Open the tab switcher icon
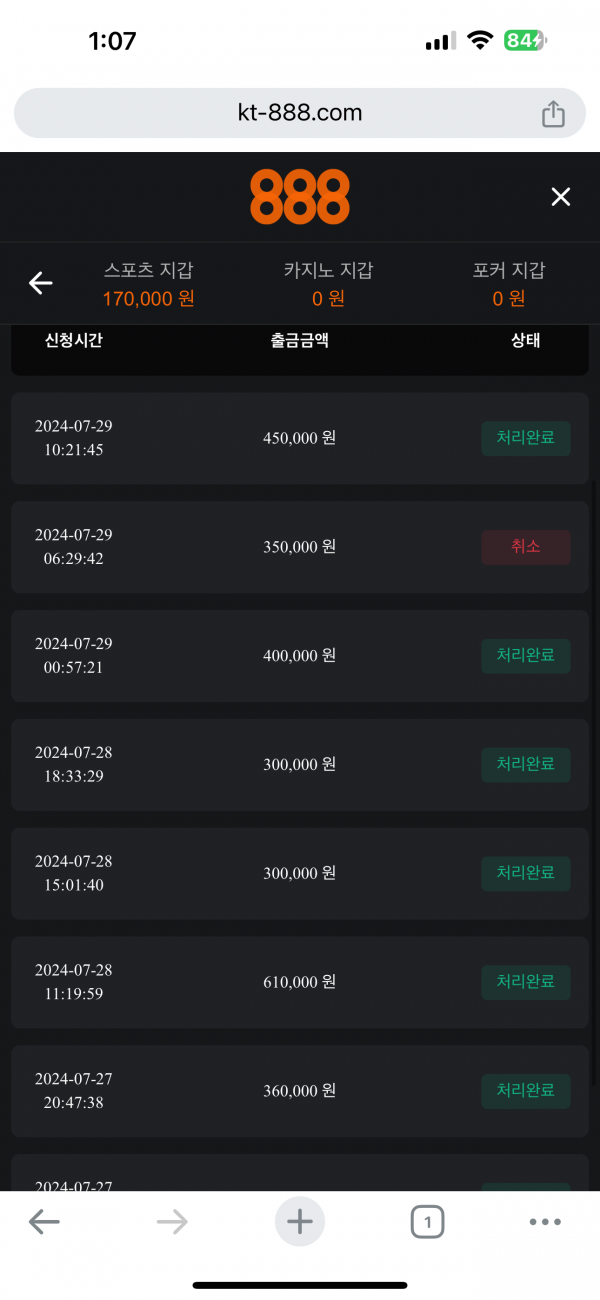The width and height of the screenshot is (600, 1300). [427, 1221]
